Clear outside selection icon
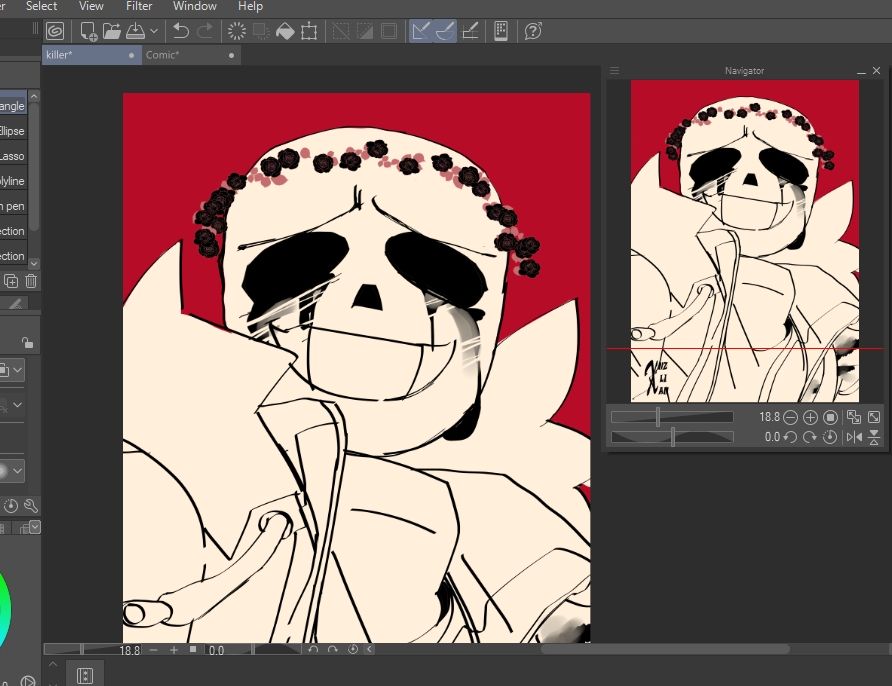 [261, 31]
